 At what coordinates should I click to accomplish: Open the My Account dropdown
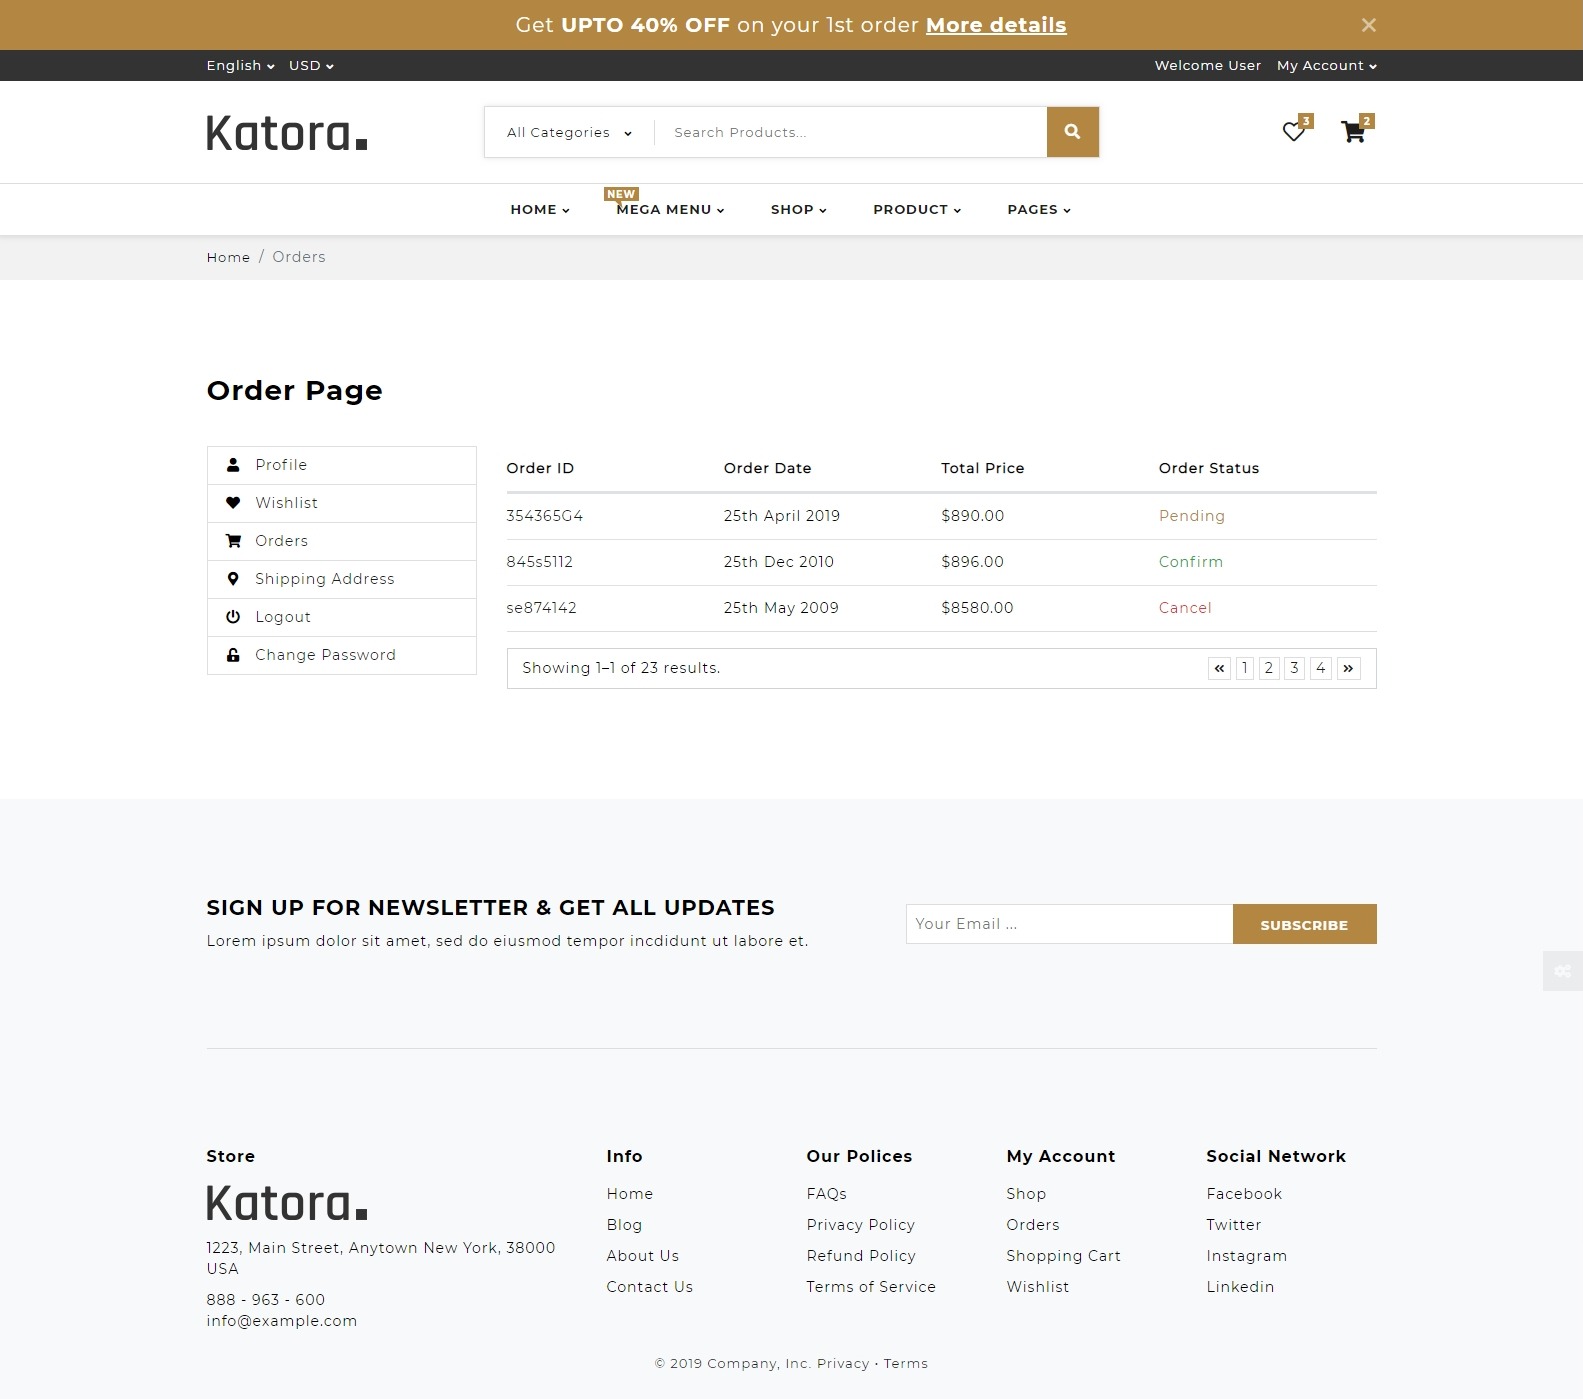[1326, 66]
